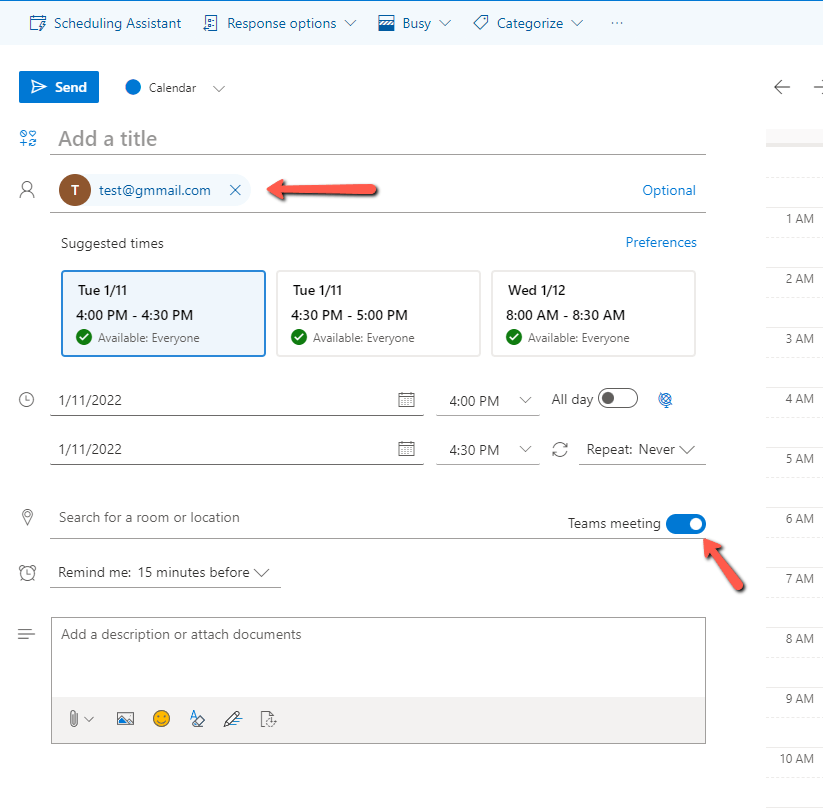Remove test@gmmail.com attendee with the X
Image resolution: width=823 pixels, height=809 pixels.
pyautogui.click(x=235, y=190)
